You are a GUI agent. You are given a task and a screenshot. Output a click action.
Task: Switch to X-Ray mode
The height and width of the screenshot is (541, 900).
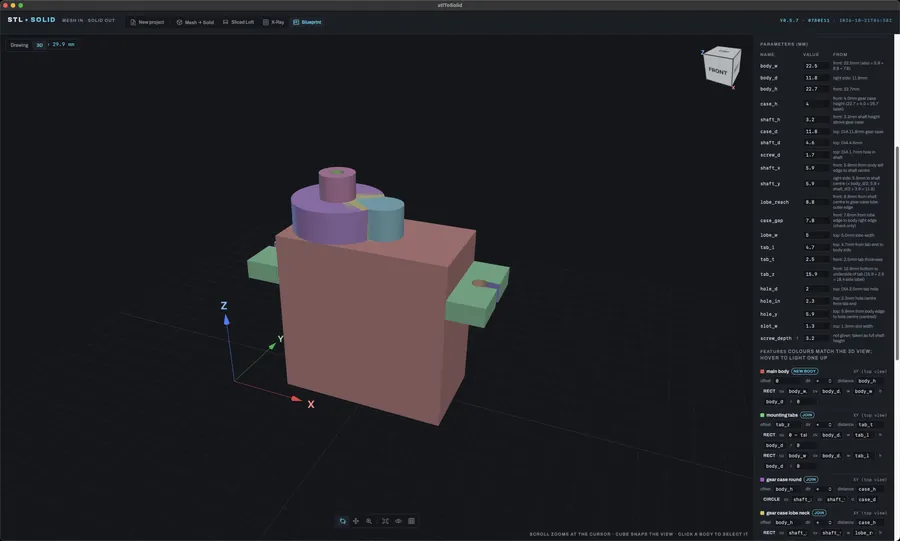point(274,22)
